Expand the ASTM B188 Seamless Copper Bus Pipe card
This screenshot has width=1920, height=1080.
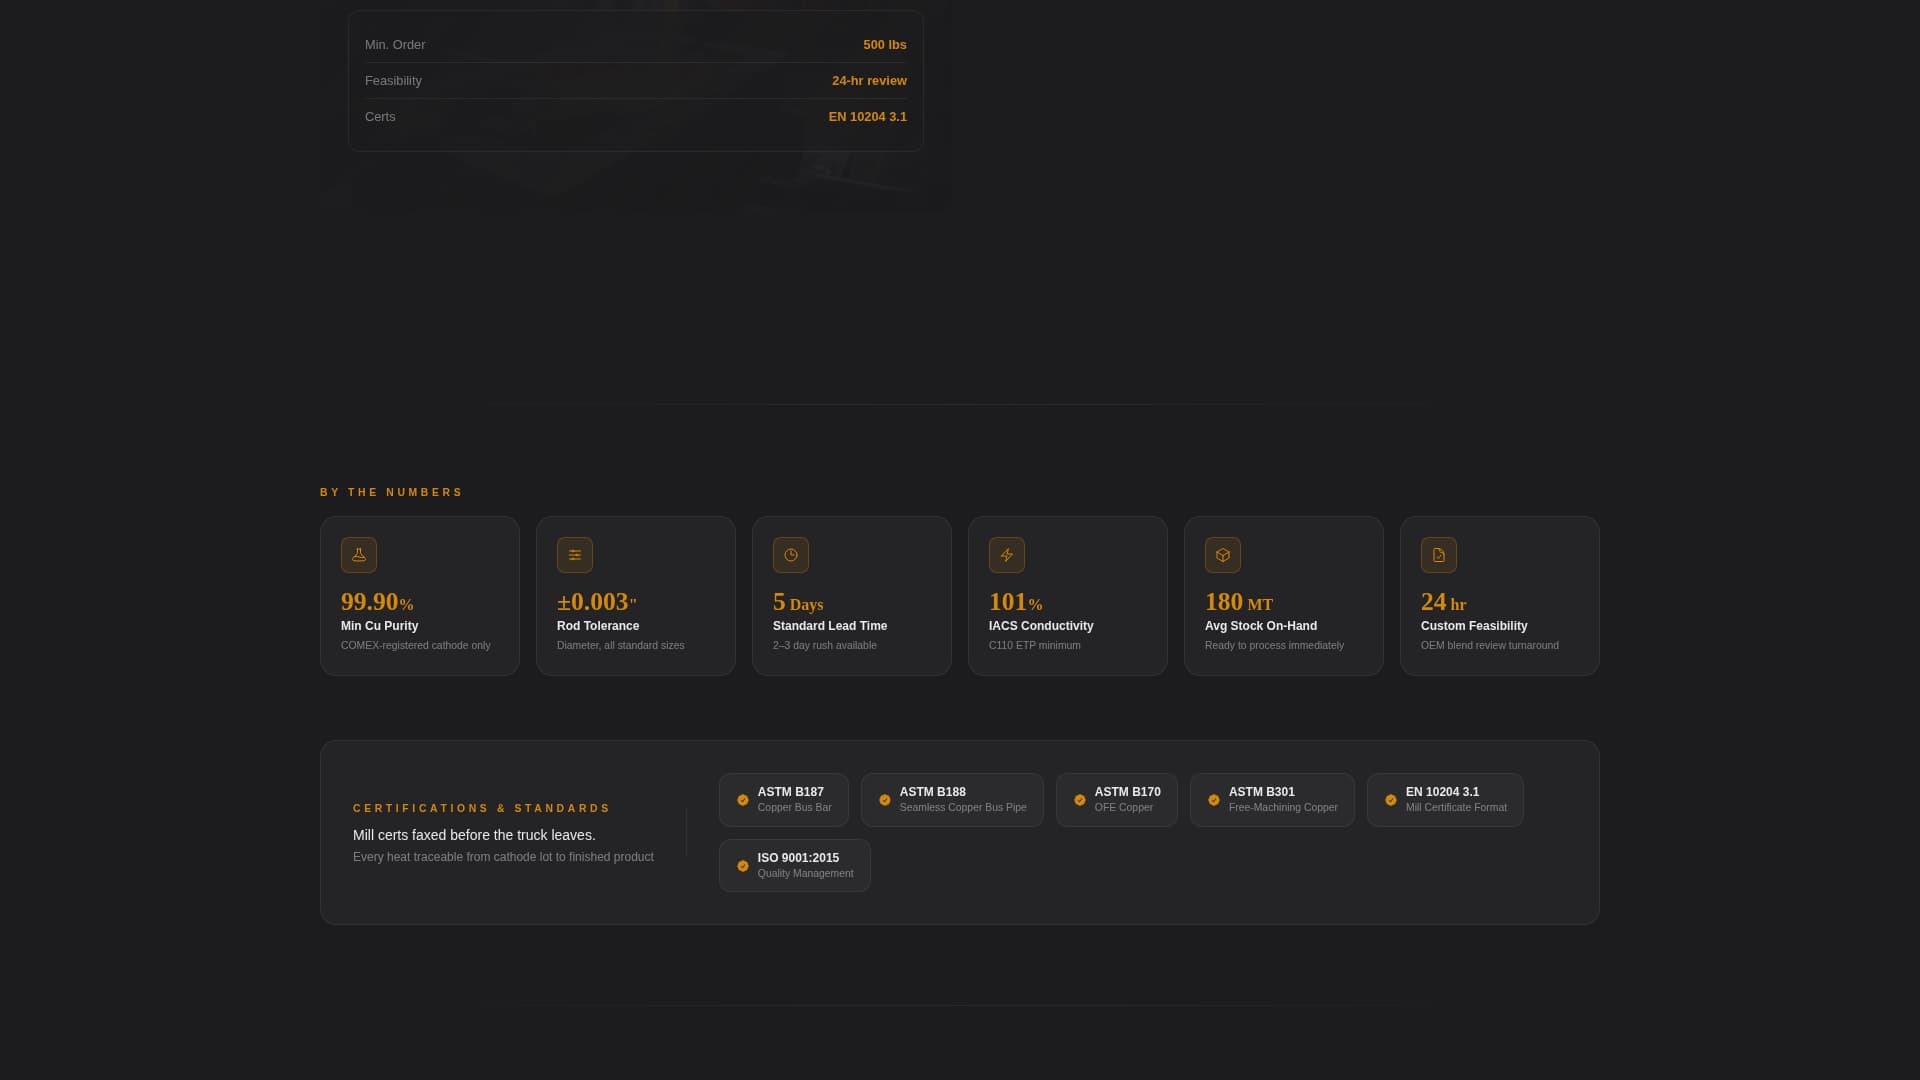[x=951, y=800]
